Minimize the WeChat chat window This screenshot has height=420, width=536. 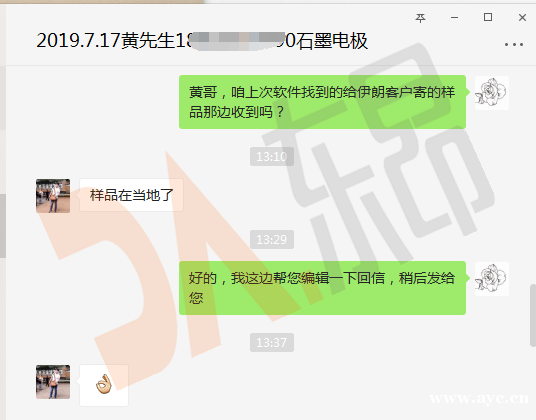[454, 17]
